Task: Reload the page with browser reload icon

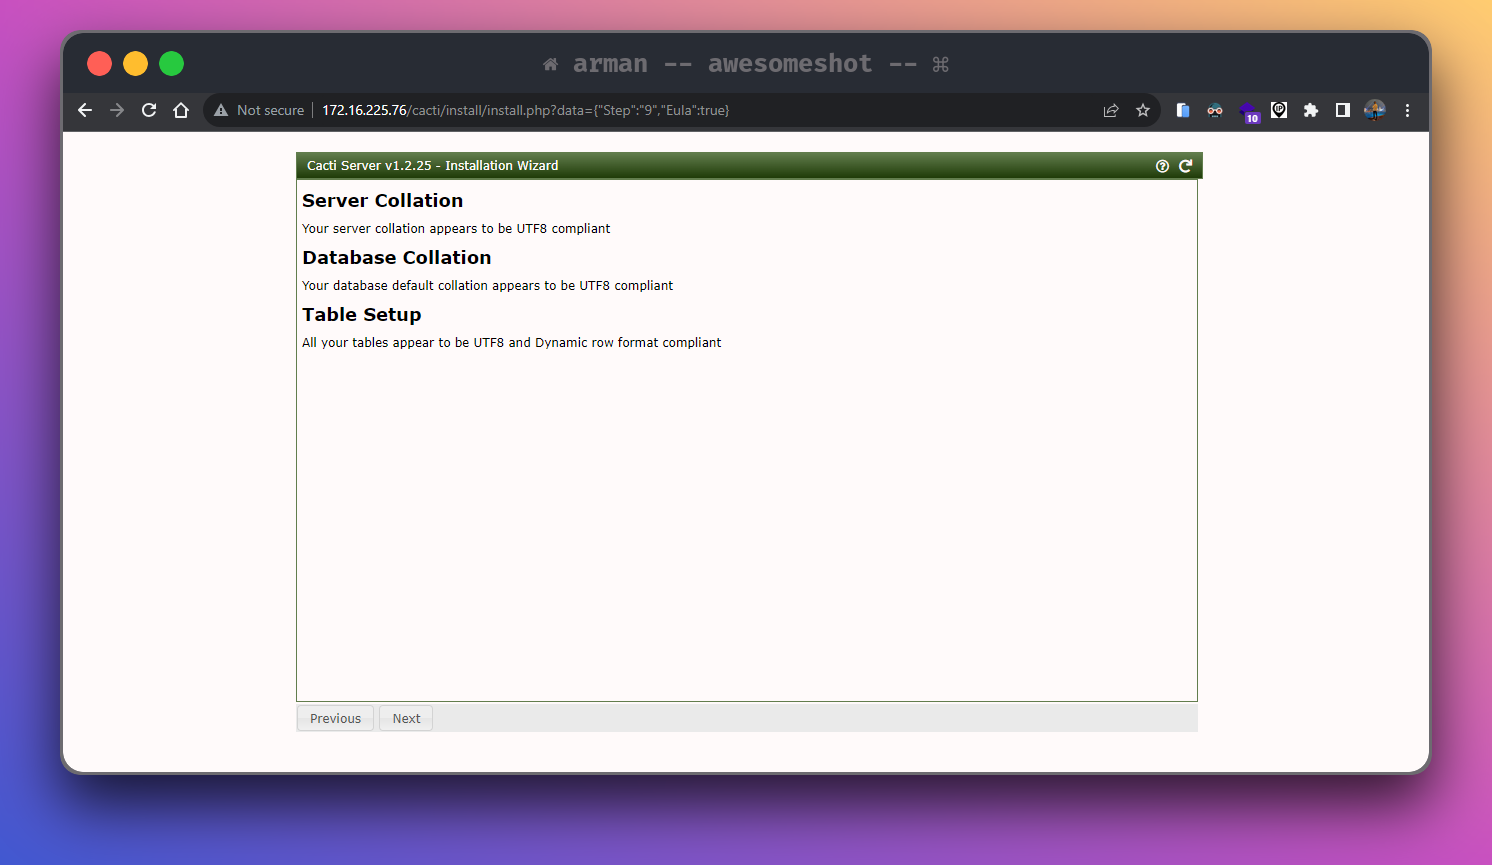Action: [x=149, y=110]
